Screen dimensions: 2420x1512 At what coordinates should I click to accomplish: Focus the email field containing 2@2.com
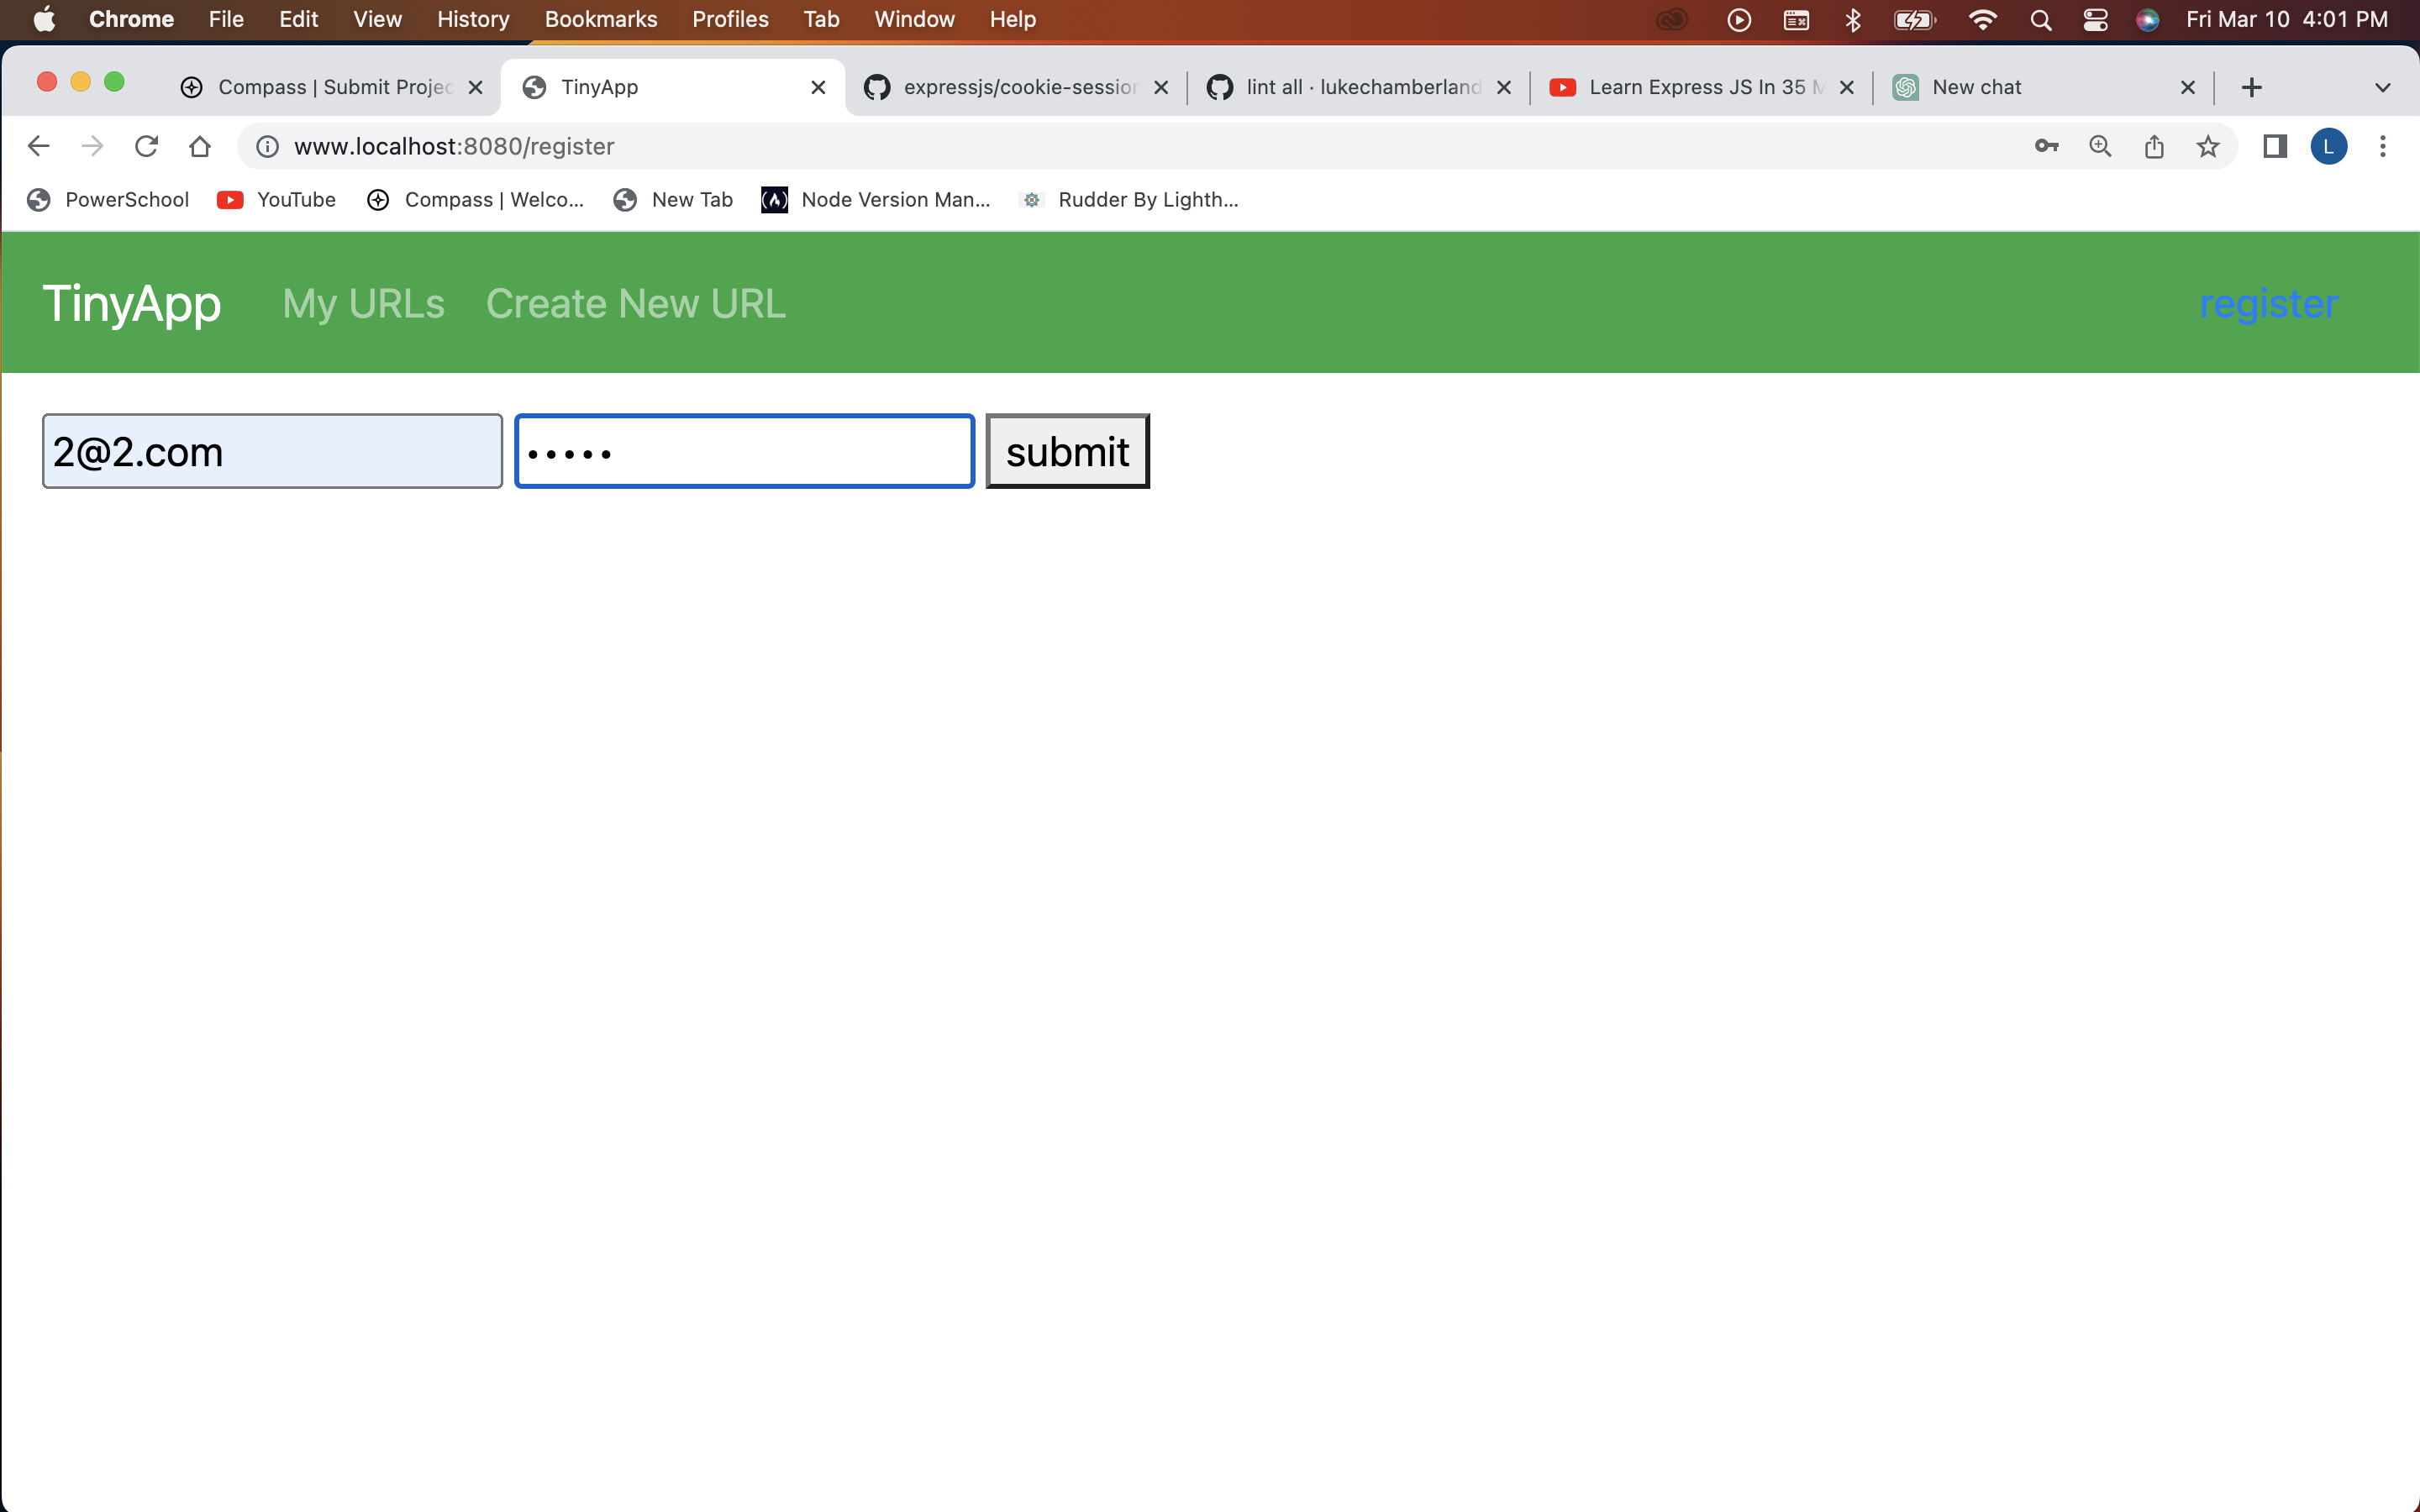pyautogui.click(x=272, y=451)
